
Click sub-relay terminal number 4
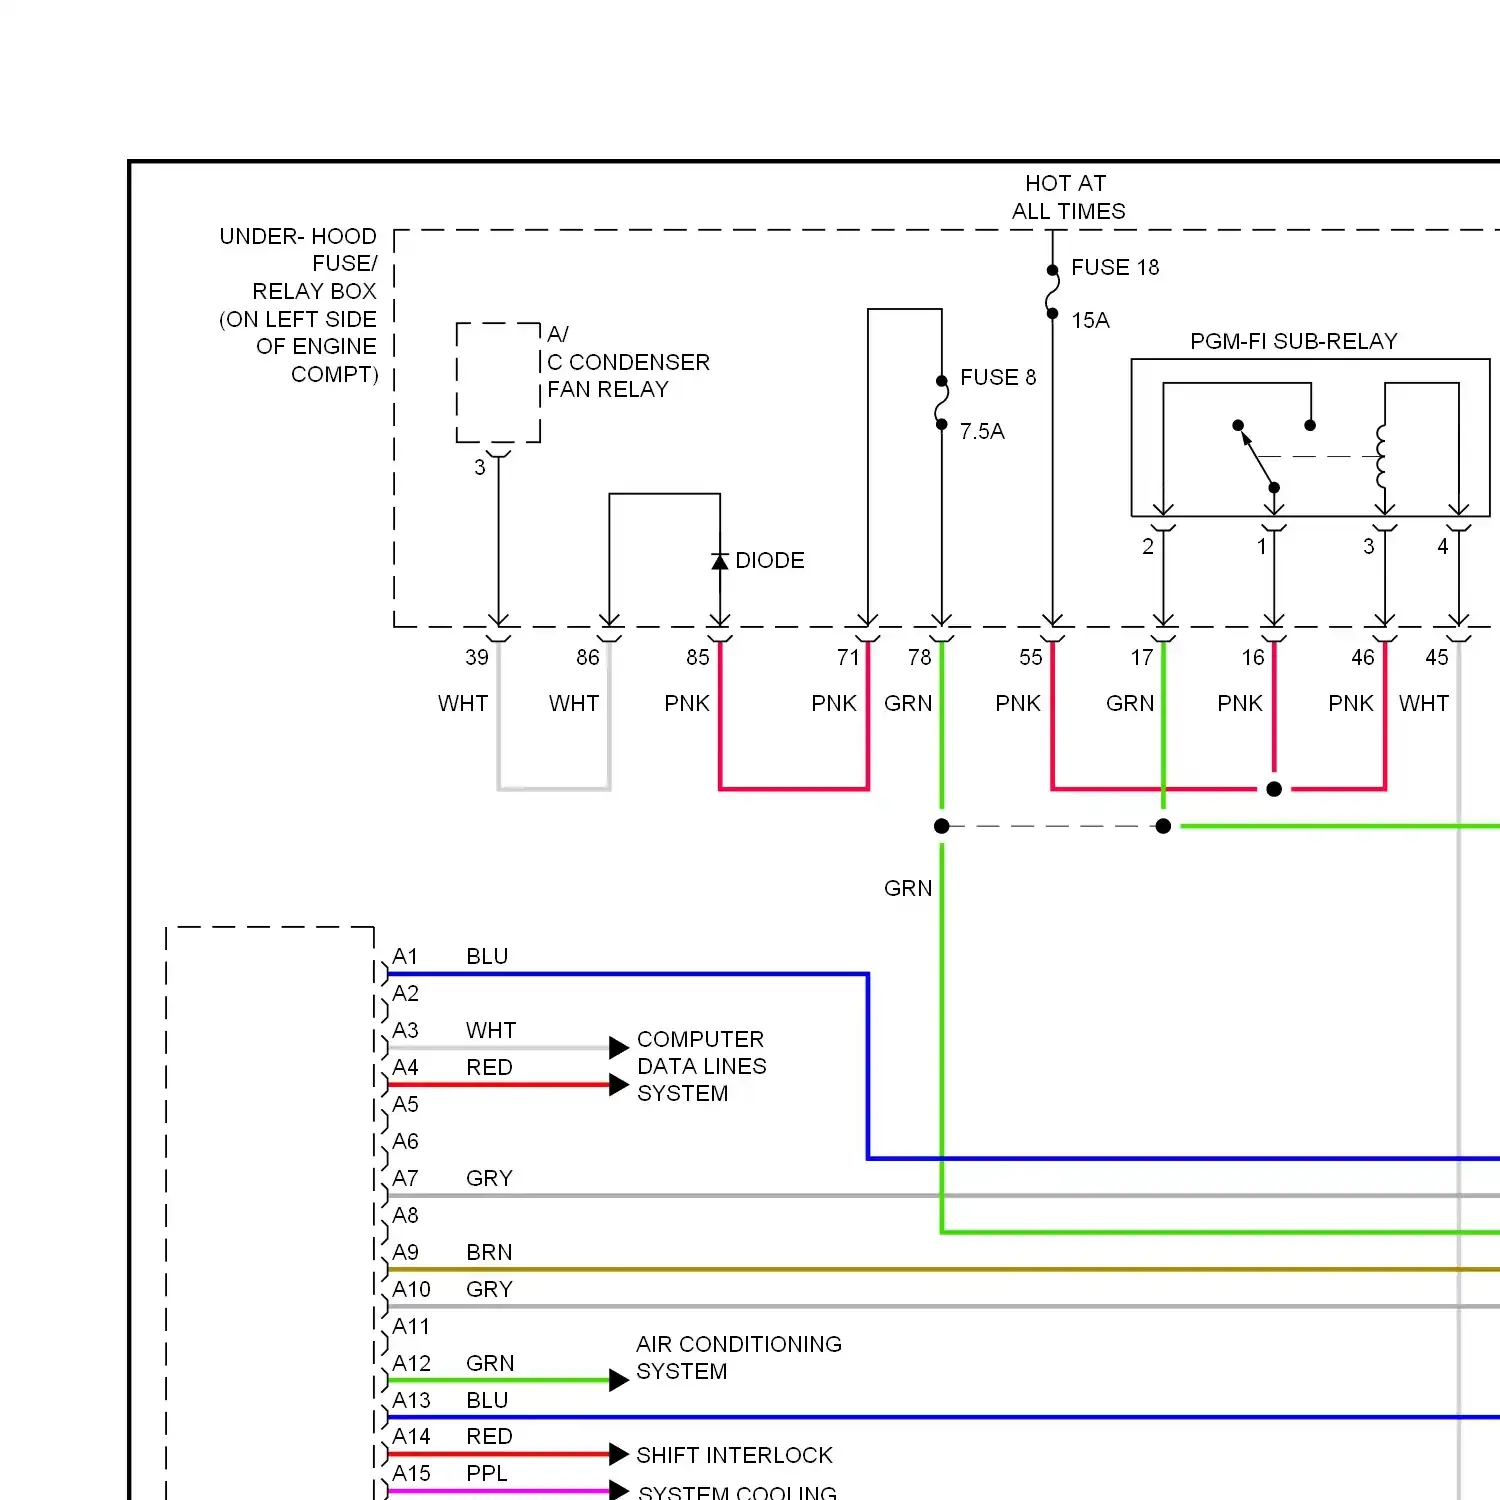pos(1443,546)
